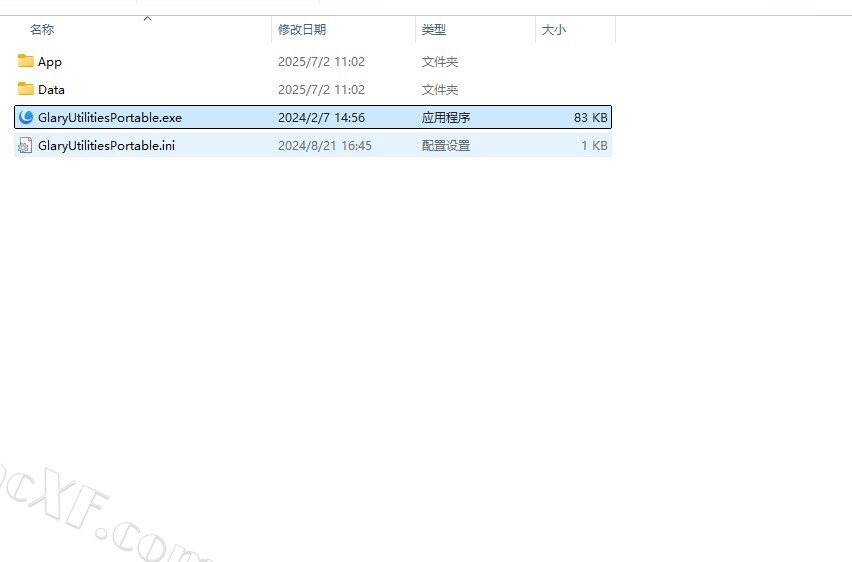Select the App folder name

pyautogui.click(x=49, y=62)
